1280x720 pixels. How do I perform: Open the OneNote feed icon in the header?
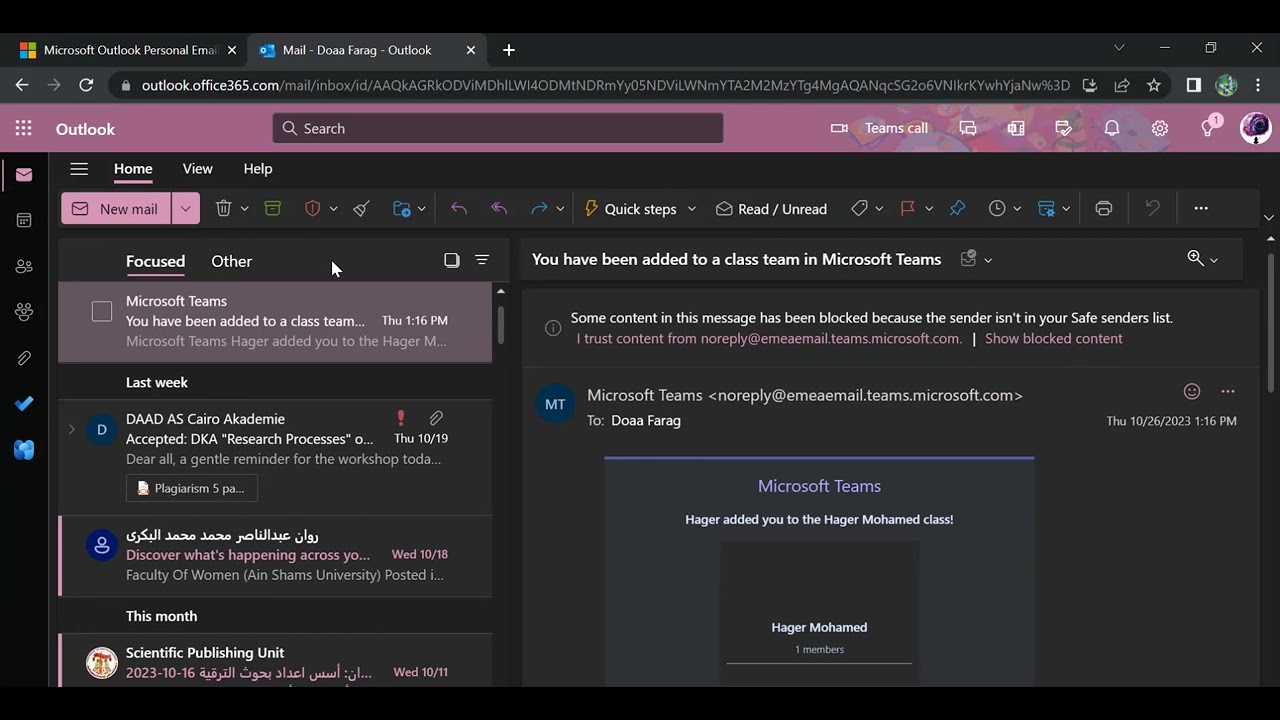(1016, 128)
